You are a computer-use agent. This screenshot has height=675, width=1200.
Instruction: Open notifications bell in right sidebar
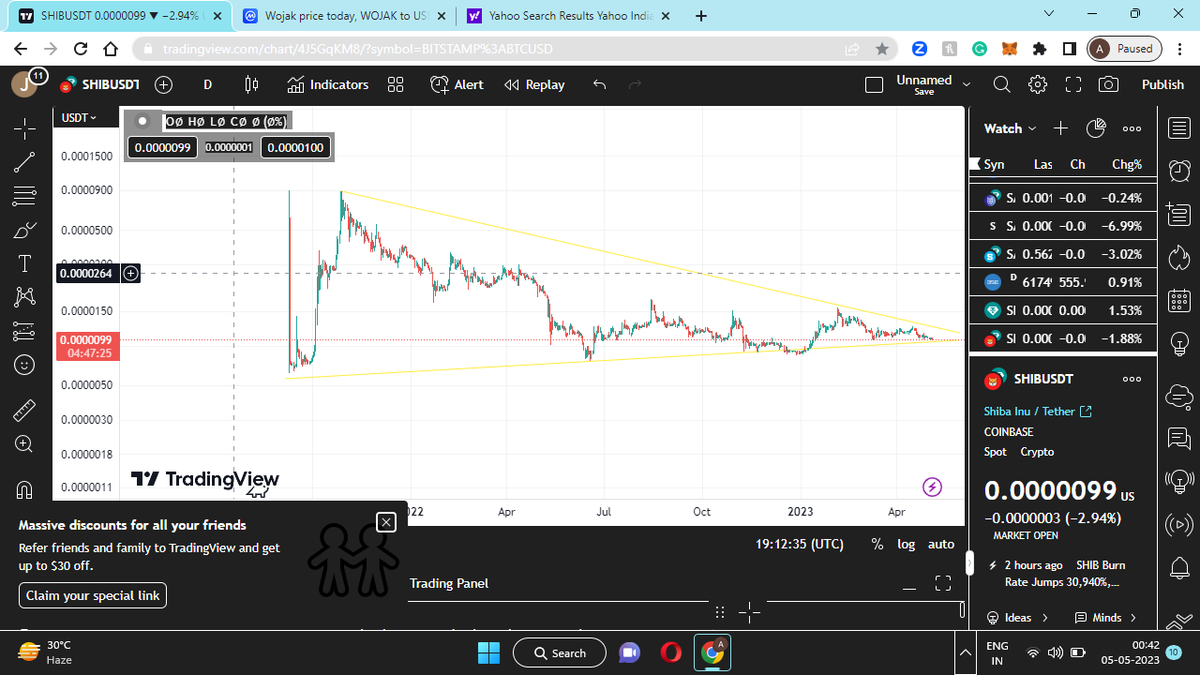pos(1178,568)
